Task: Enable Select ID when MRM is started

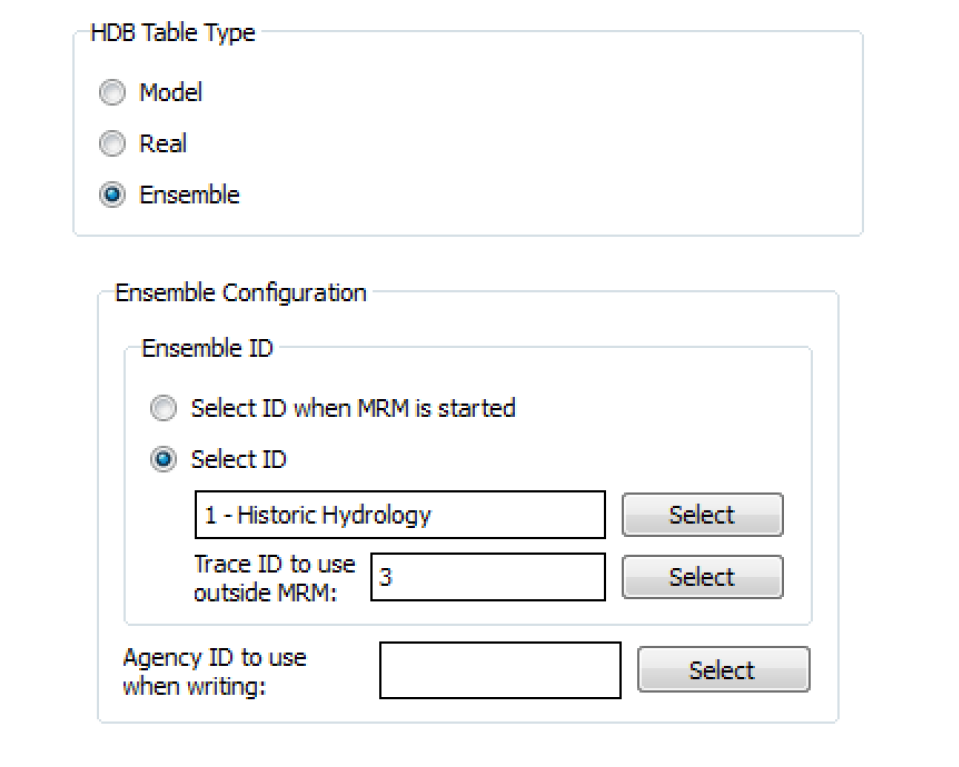Action: 161,408
